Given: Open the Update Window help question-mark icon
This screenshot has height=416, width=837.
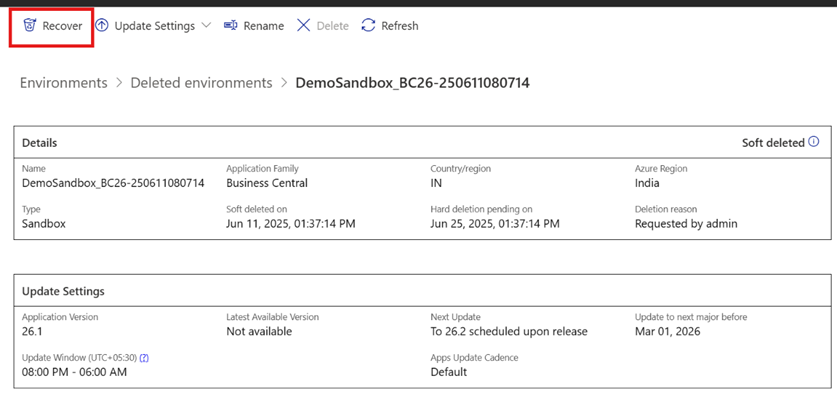Looking at the screenshot, I should 144,358.
